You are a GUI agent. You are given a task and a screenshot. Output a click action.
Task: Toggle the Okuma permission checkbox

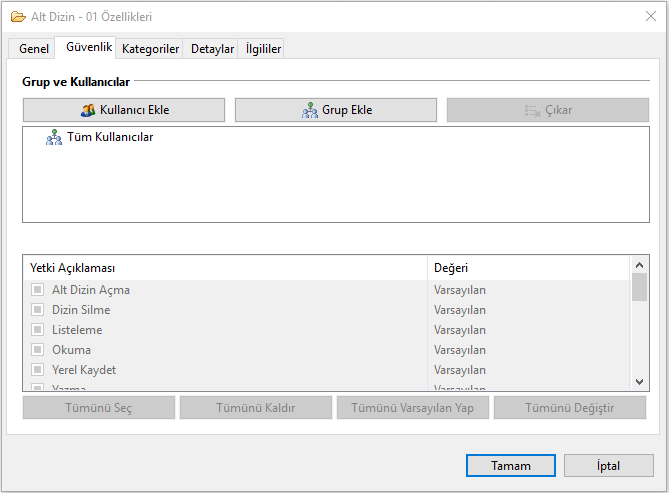(38, 350)
